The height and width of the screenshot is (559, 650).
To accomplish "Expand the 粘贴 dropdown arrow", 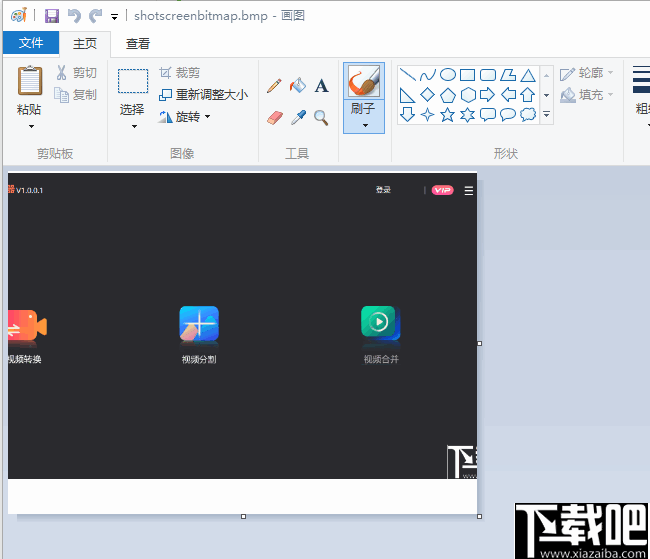I will pos(31,126).
